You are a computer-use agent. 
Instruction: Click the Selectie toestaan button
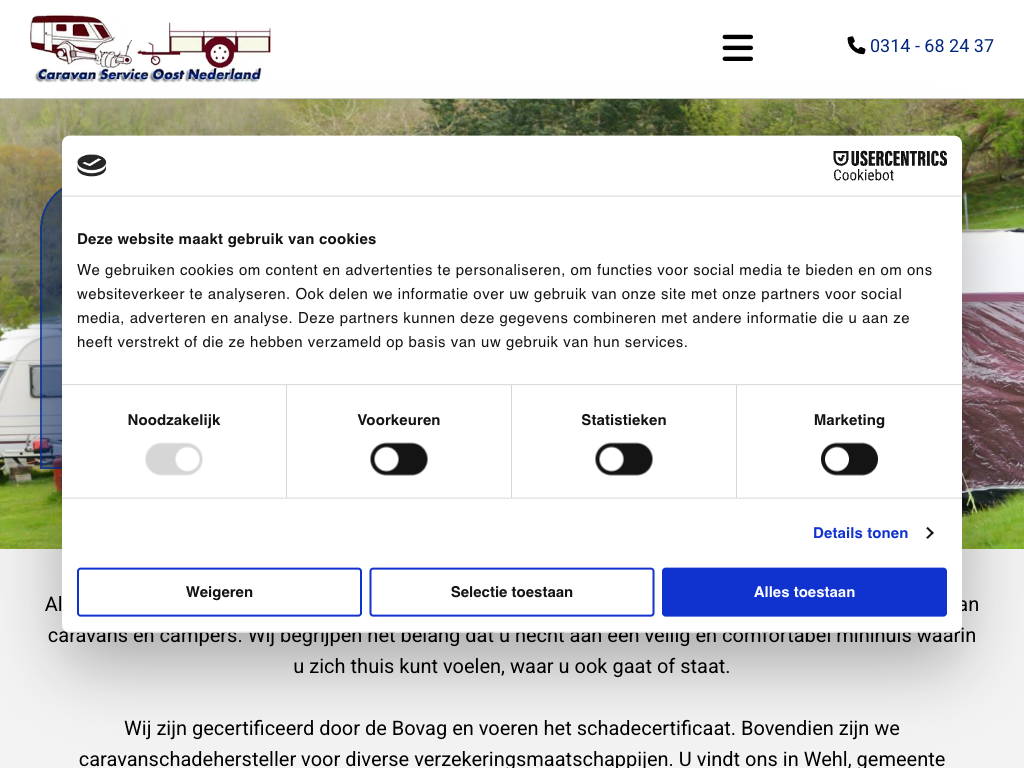(512, 592)
